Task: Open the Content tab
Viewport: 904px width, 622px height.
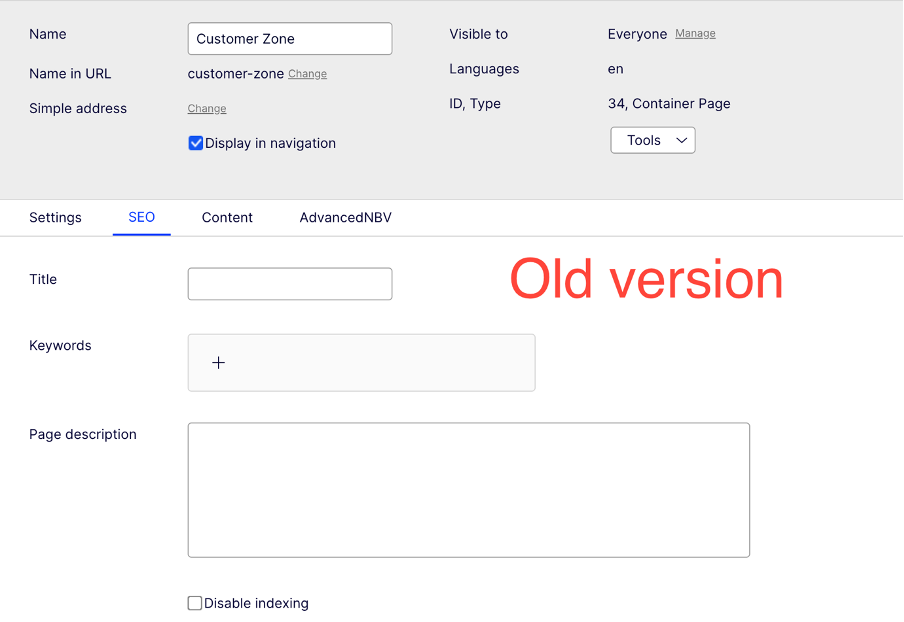Action: point(227,217)
